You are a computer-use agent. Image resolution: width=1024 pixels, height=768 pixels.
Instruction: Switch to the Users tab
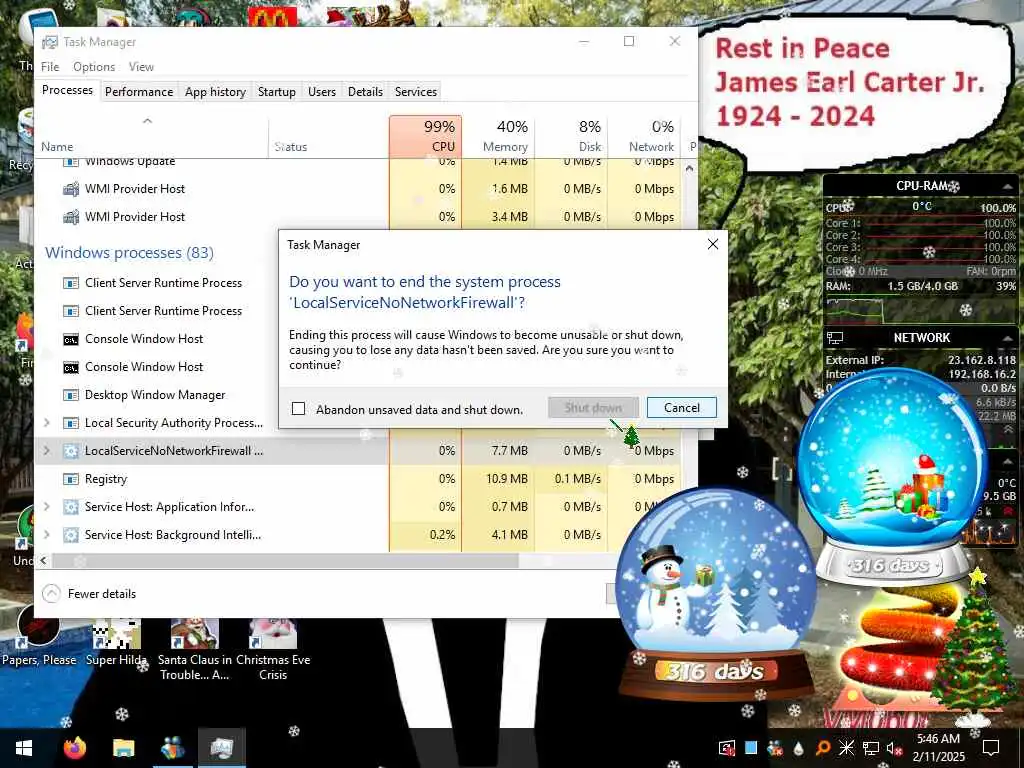pyautogui.click(x=321, y=91)
